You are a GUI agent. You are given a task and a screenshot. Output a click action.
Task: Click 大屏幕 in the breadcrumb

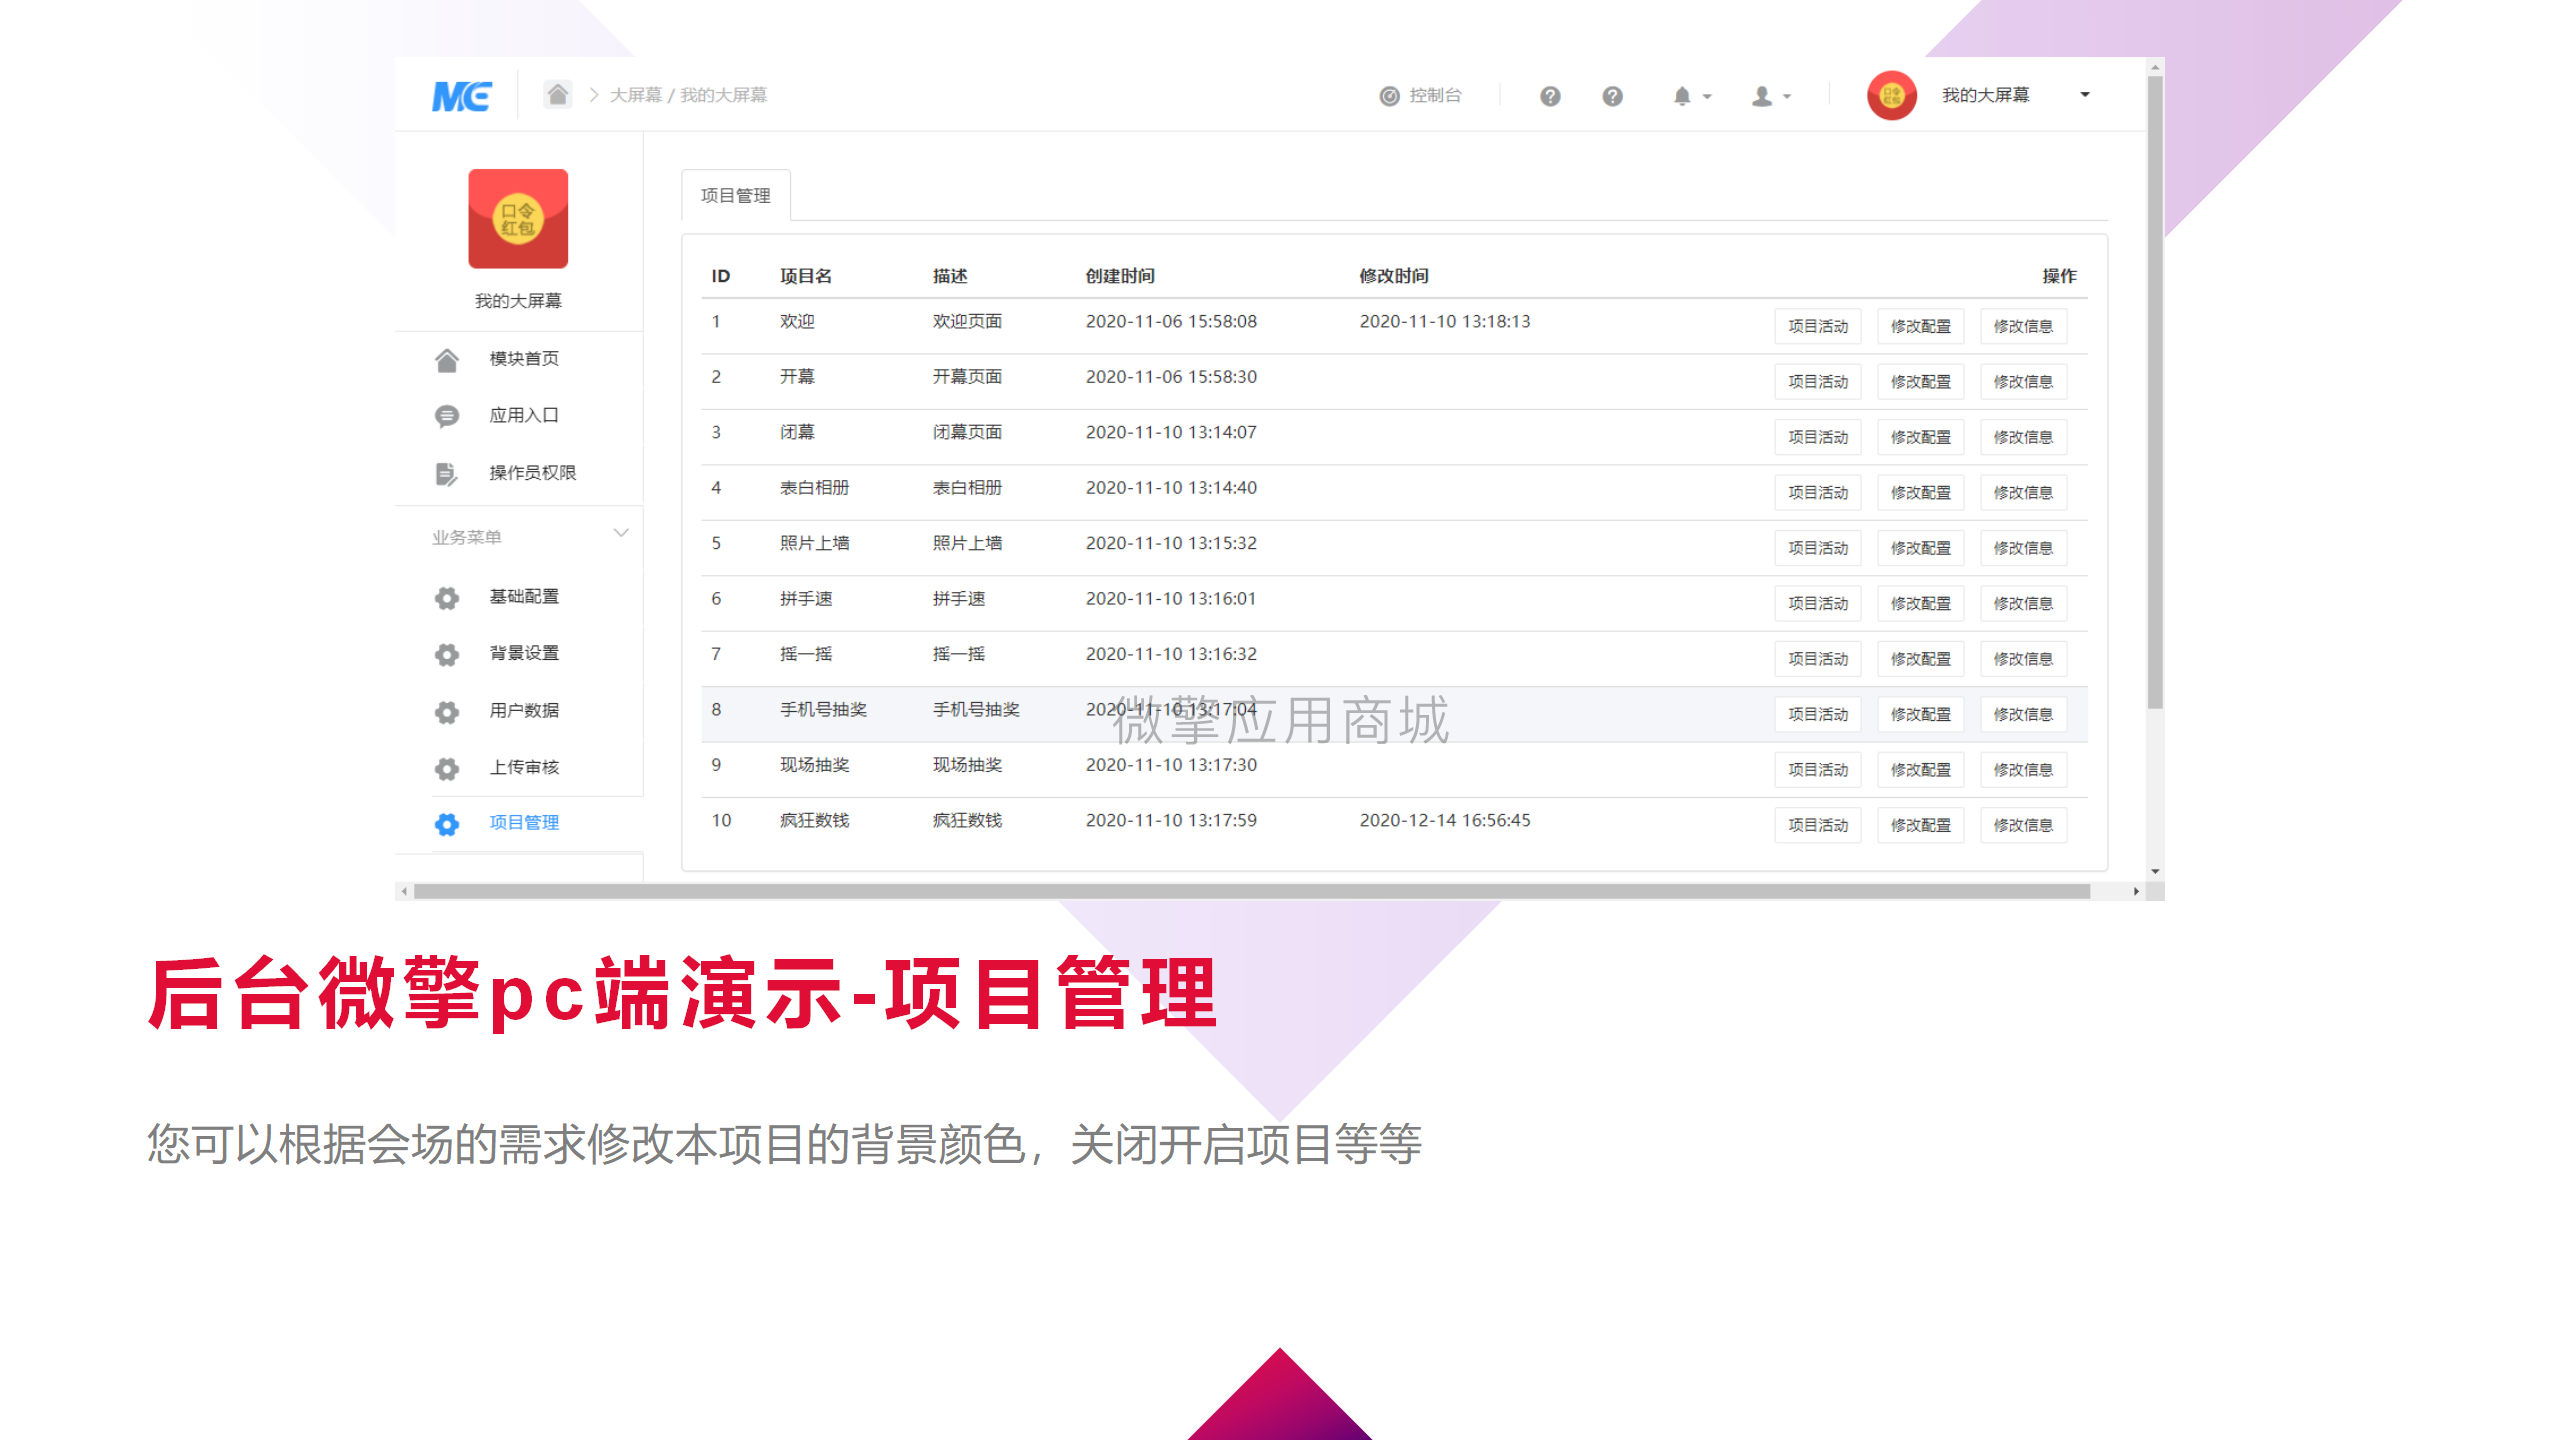point(636,95)
